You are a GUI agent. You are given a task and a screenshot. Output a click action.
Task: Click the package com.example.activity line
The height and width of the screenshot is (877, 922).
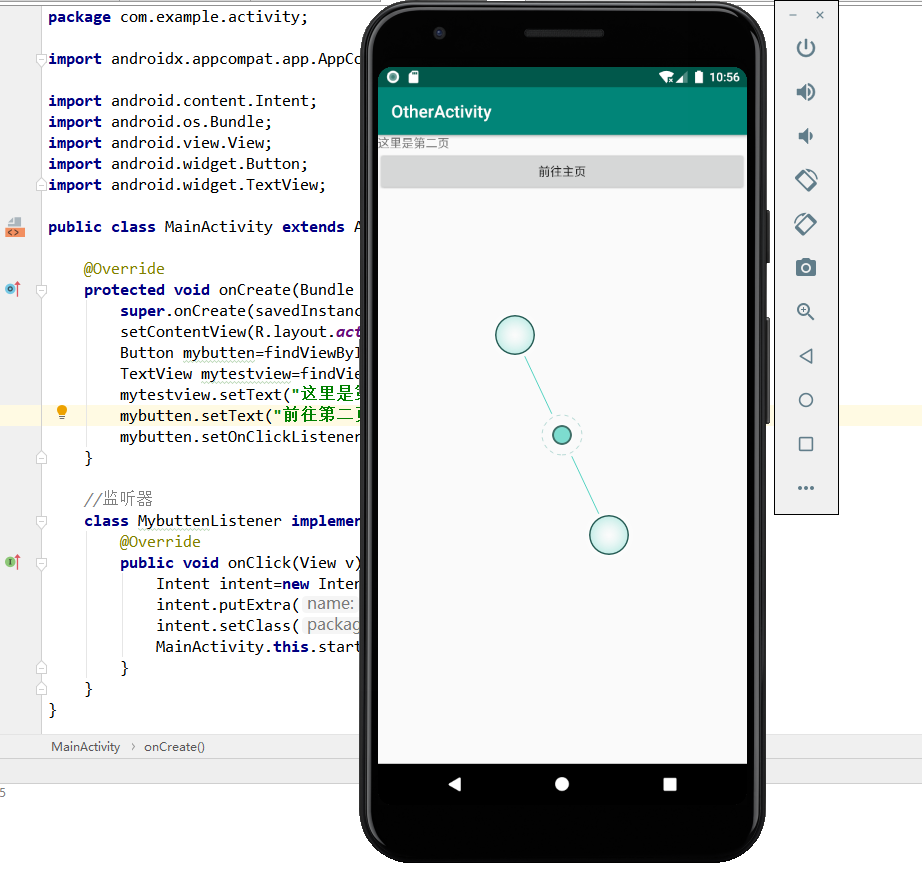[178, 17]
